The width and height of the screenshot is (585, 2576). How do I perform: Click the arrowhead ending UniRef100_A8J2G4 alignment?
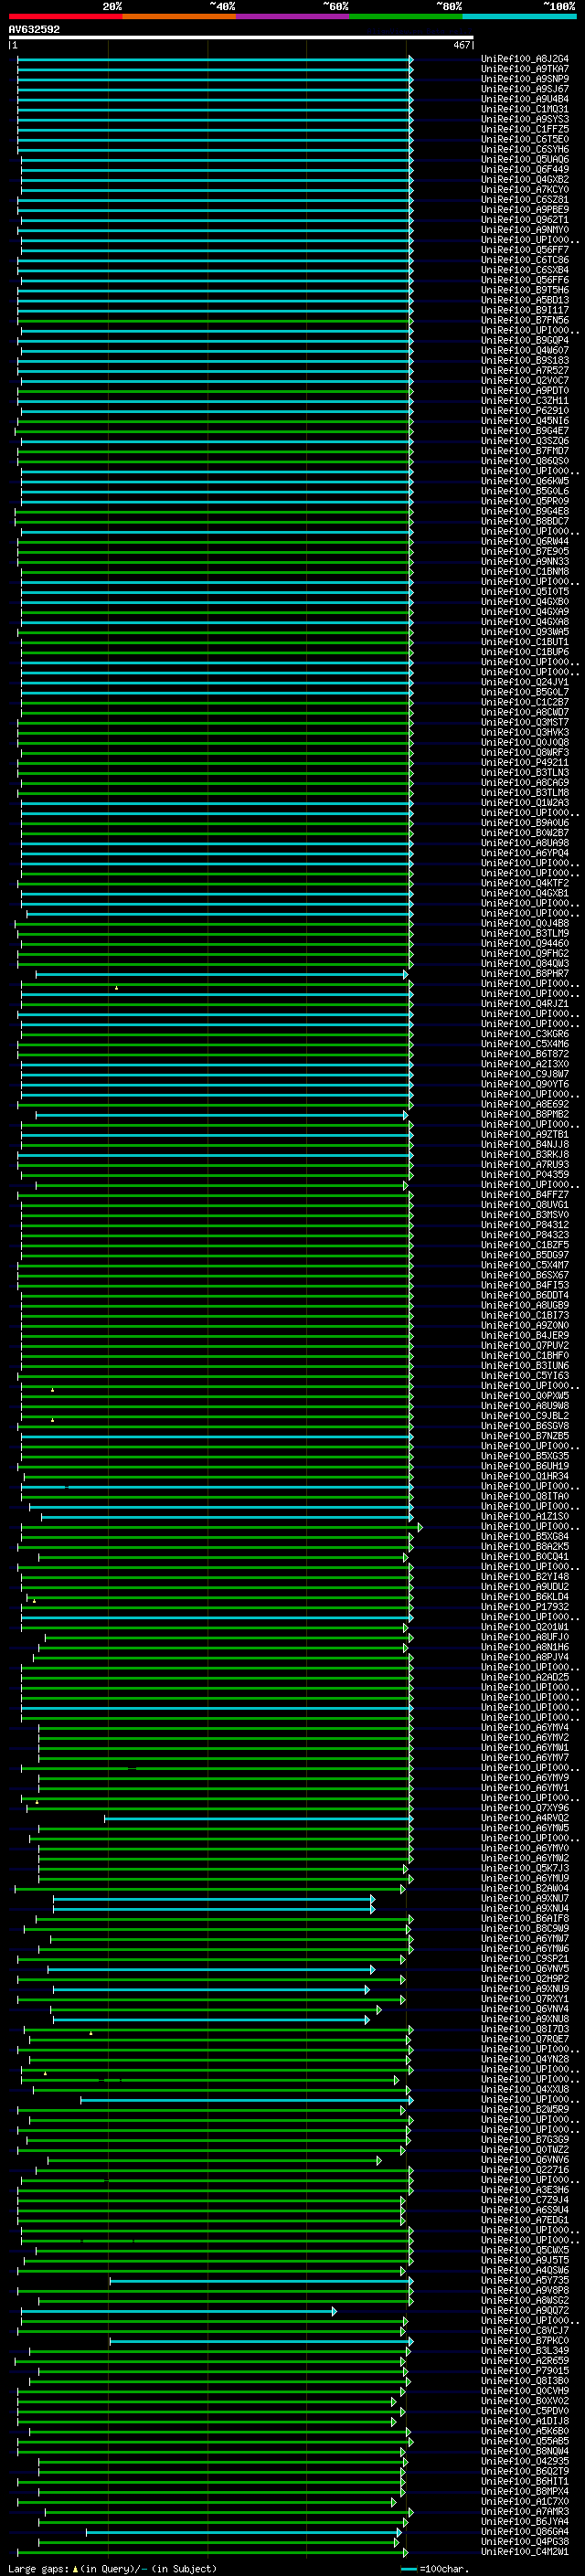(x=411, y=59)
